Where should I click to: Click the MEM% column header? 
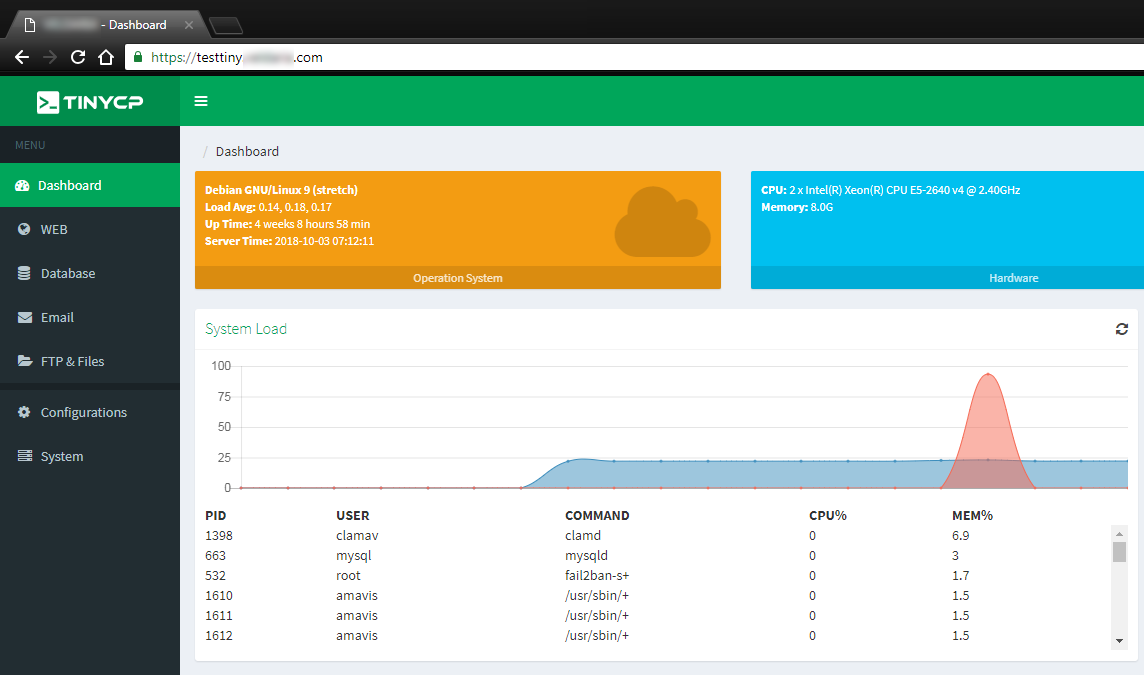pyautogui.click(x=972, y=515)
